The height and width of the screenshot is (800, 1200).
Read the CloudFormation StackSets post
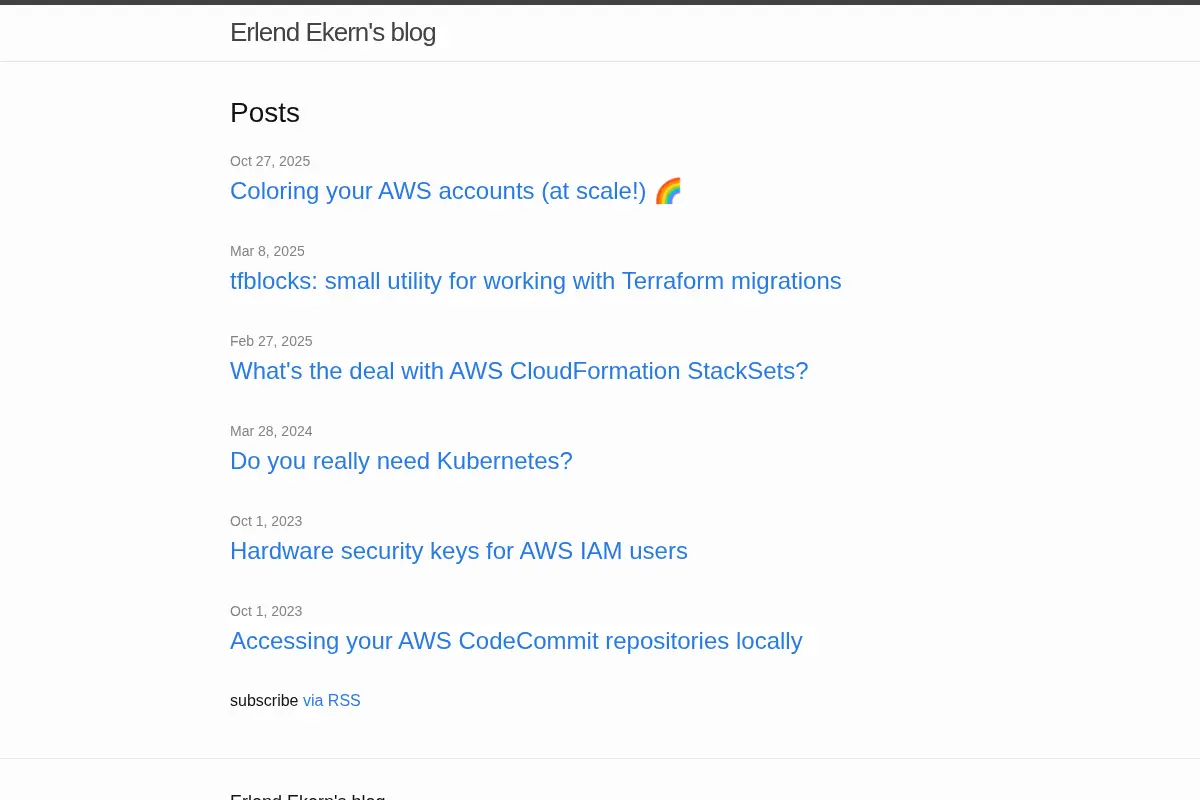tap(519, 371)
